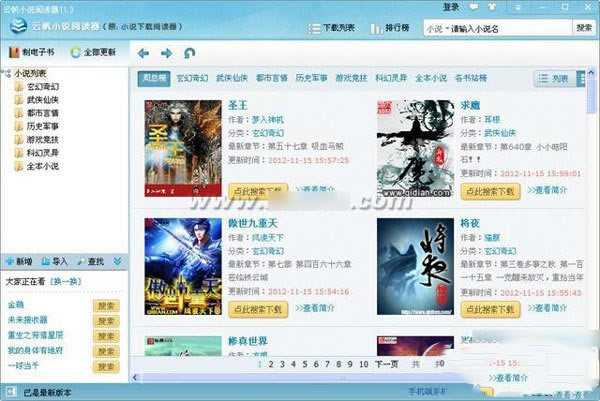The width and height of the screenshot is (600, 401).
Task: Click the app logo beside 云帆小说阅读器
Action: click(x=18, y=26)
